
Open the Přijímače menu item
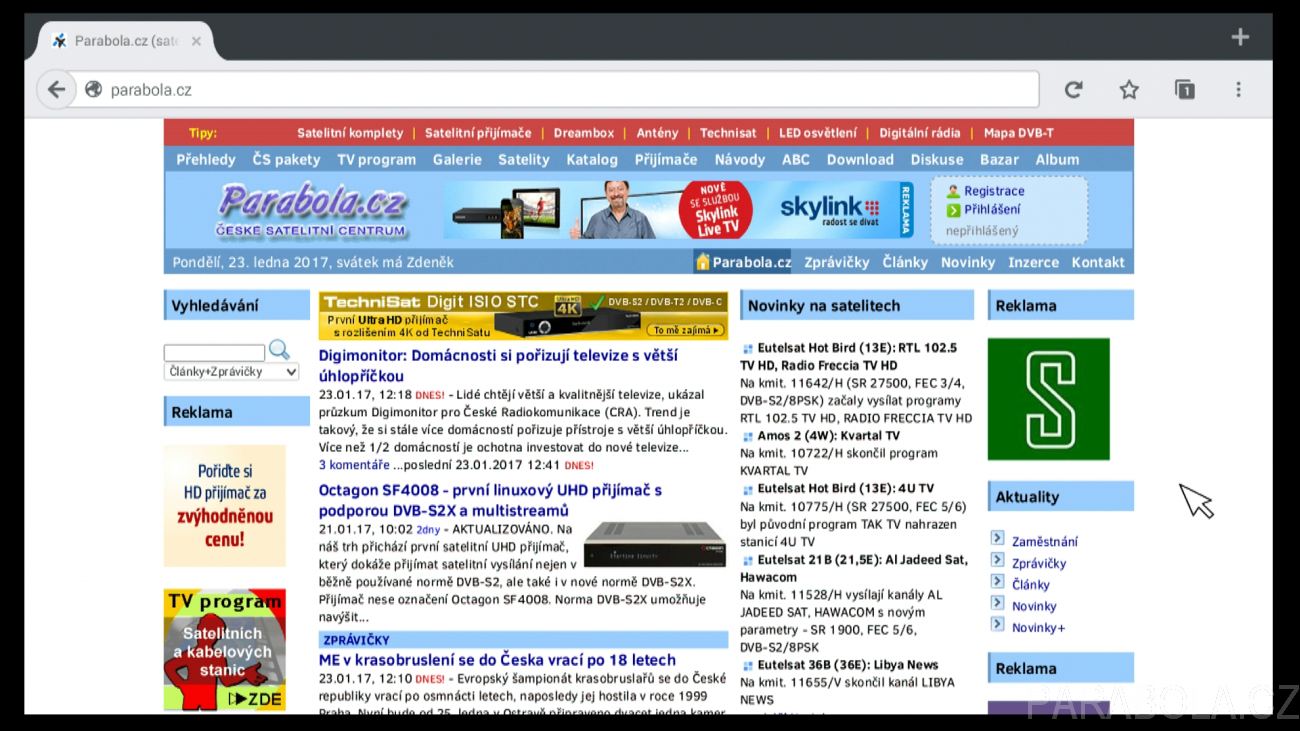click(666, 159)
